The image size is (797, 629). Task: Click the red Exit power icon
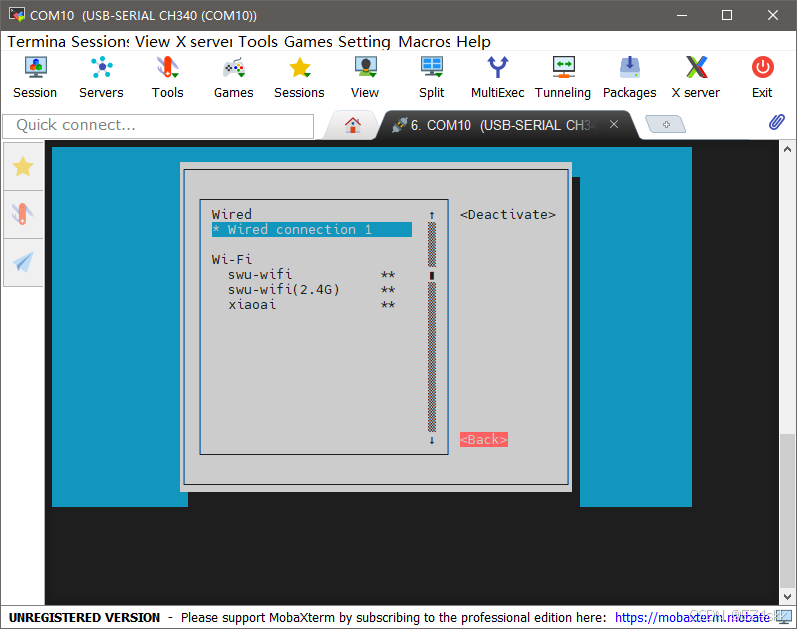point(762,67)
